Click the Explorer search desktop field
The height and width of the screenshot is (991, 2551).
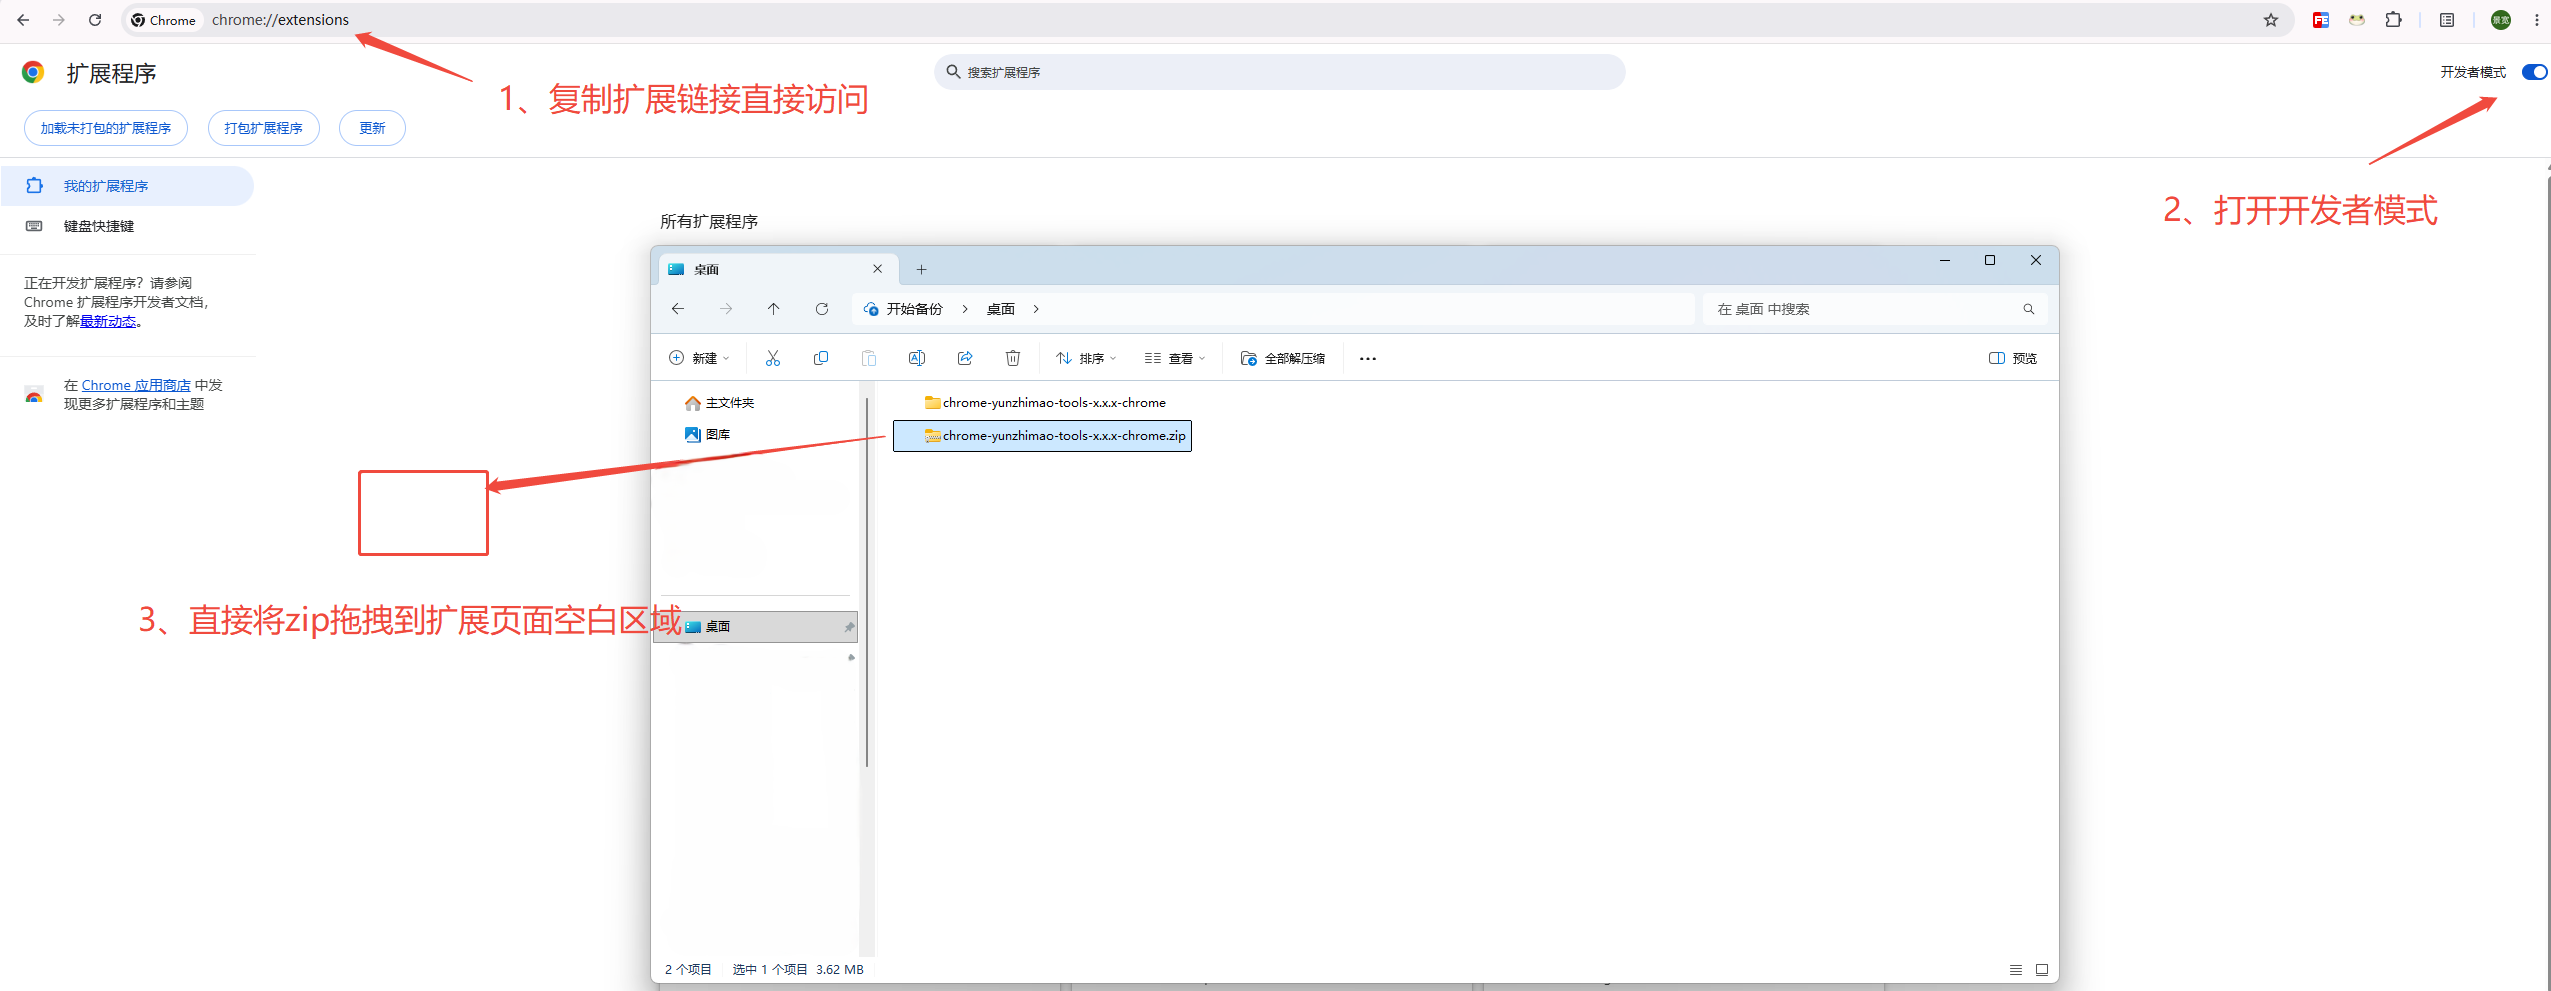[1875, 309]
